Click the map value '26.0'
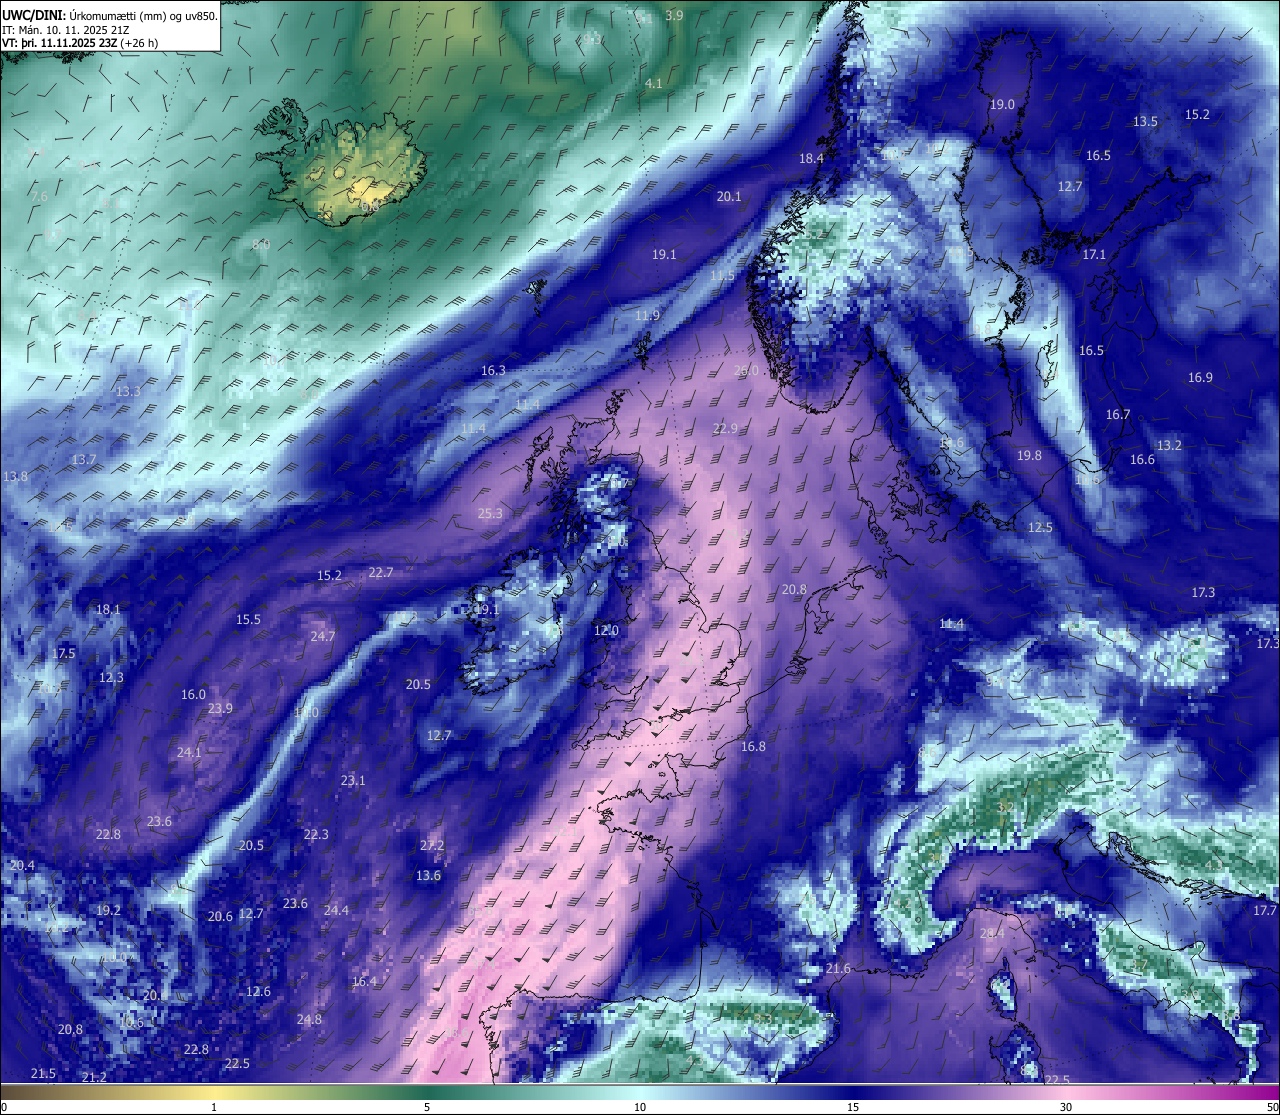1280x1115 pixels. point(746,370)
